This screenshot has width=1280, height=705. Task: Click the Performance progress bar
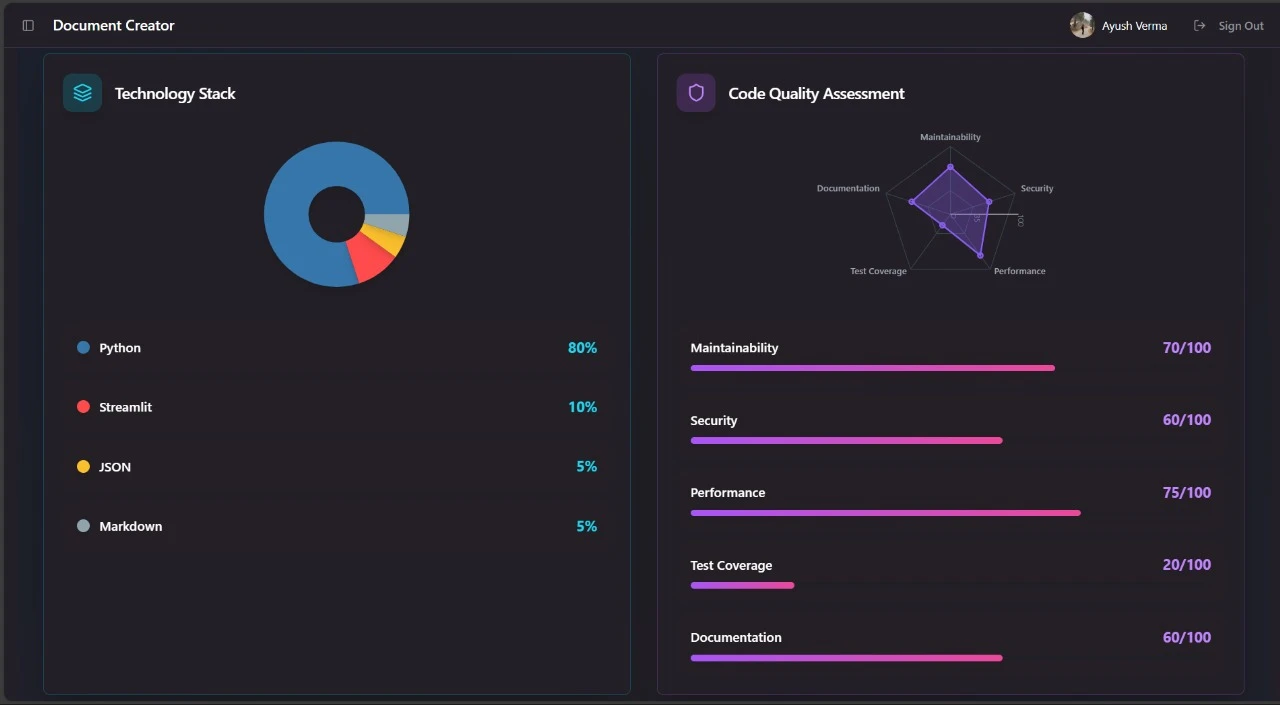coord(885,513)
